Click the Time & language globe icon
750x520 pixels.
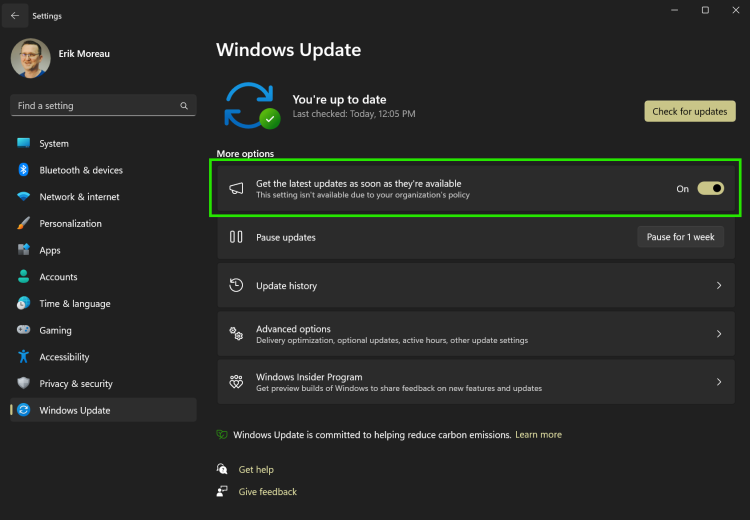click(23, 304)
